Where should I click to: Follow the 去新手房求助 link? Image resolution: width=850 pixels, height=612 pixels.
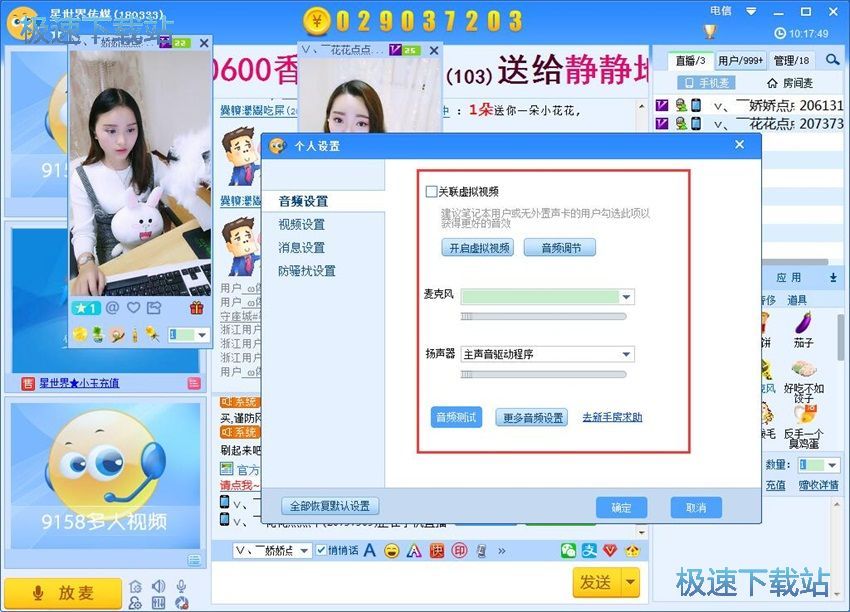(x=612, y=417)
